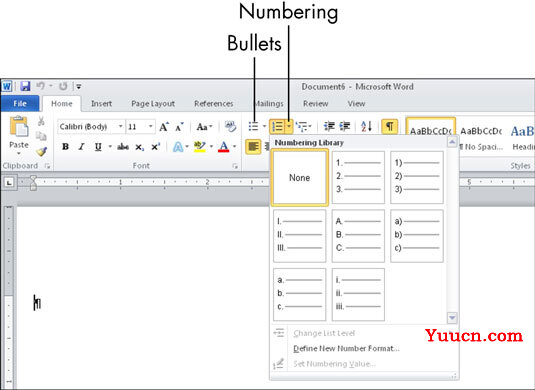The image size is (535, 390).
Task: Toggle Subscript formatting
Action: (139, 147)
